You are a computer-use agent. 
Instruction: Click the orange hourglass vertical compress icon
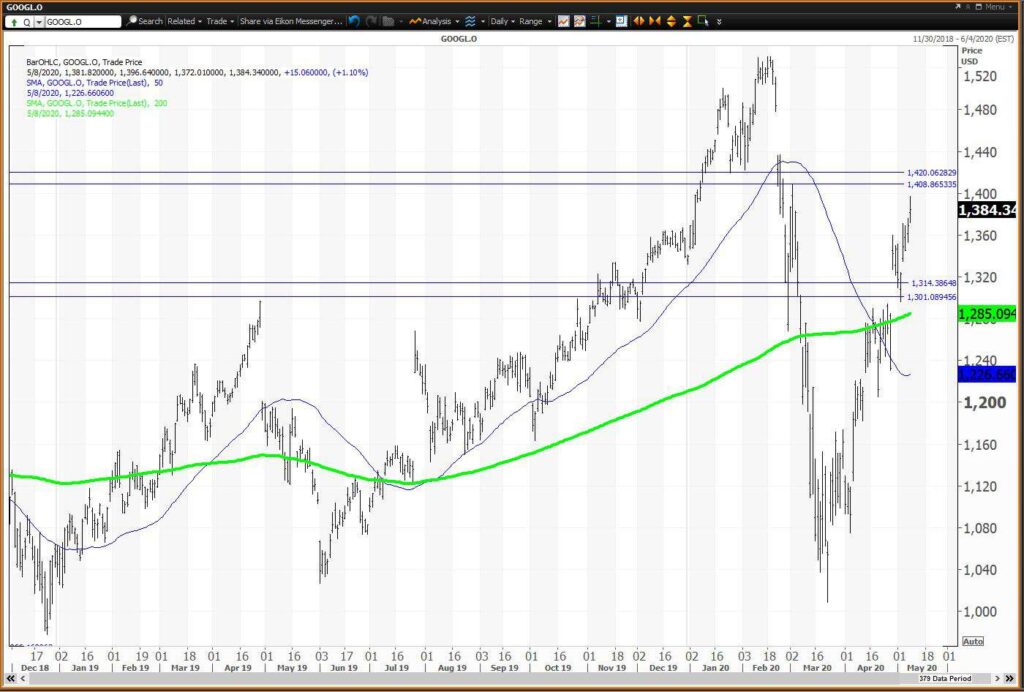(688, 21)
